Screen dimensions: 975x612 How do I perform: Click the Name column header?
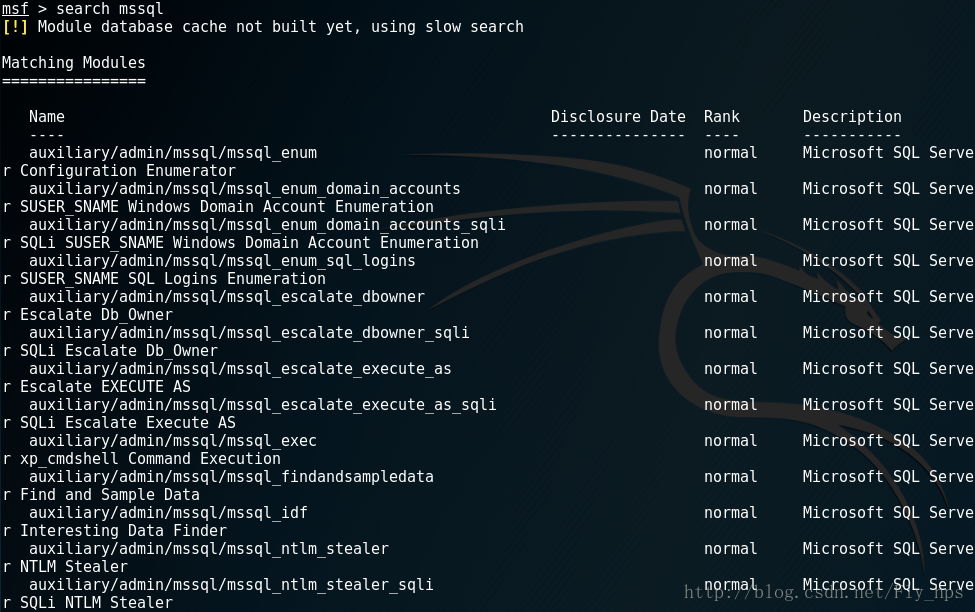(47, 117)
